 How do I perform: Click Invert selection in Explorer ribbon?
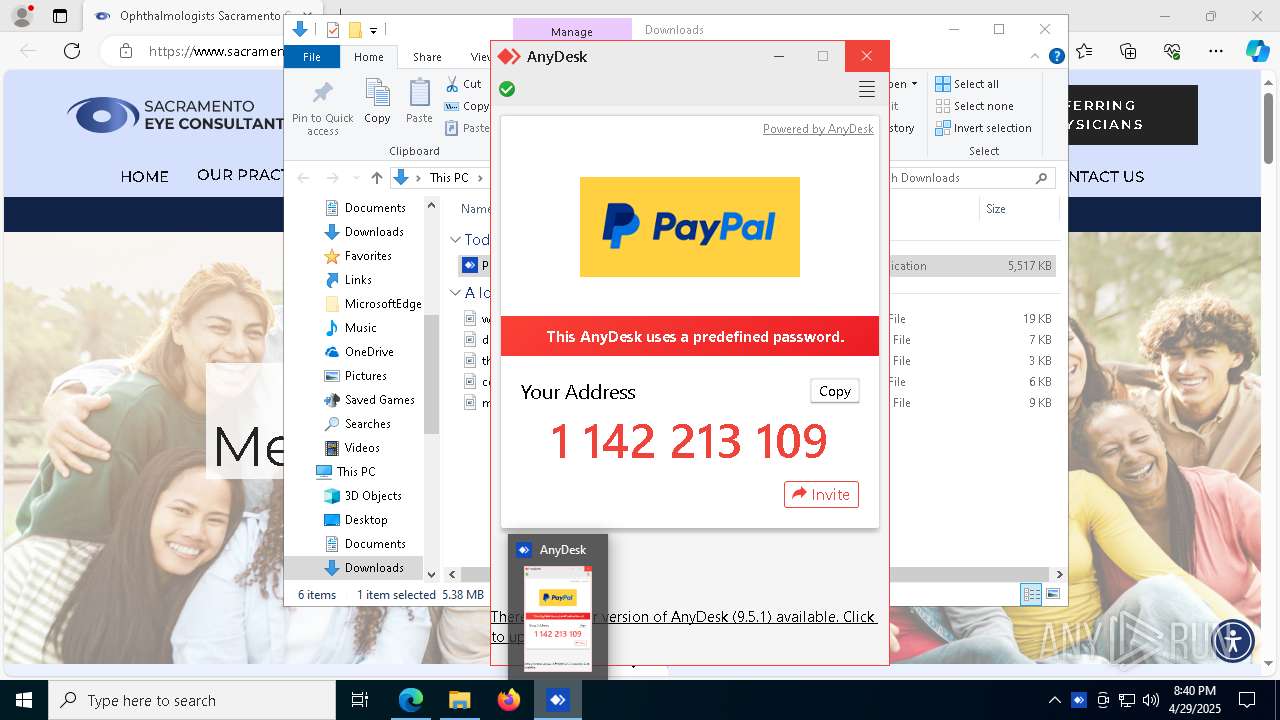(983, 128)
